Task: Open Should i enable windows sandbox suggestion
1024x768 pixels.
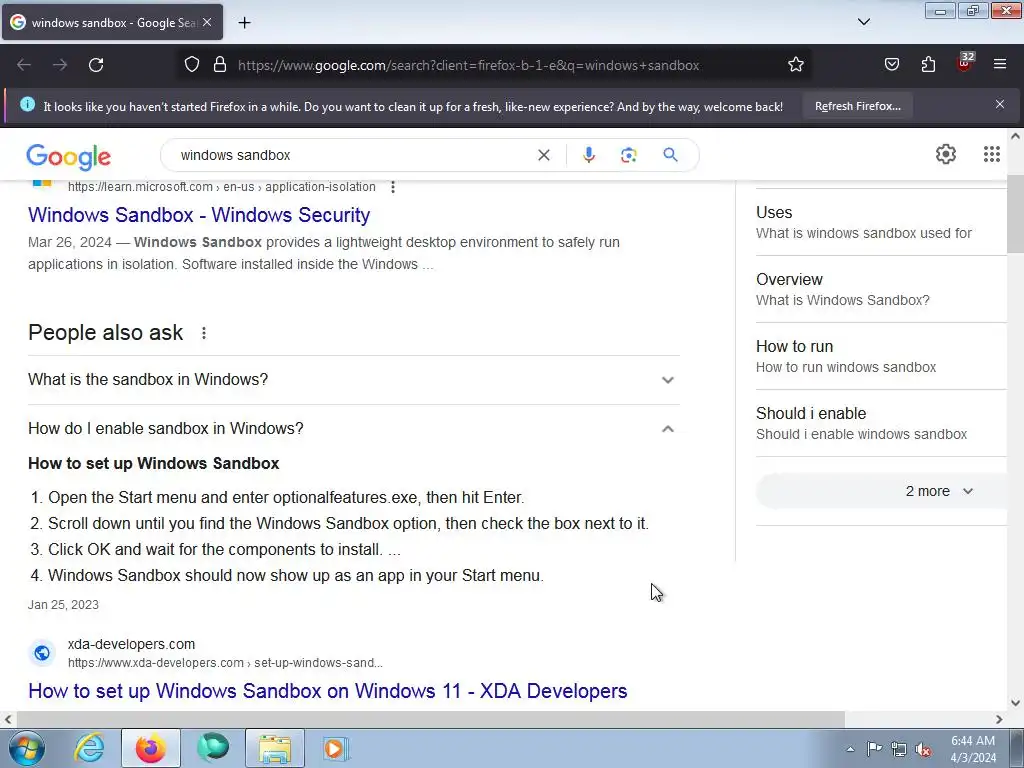Action: coord(880,423)
